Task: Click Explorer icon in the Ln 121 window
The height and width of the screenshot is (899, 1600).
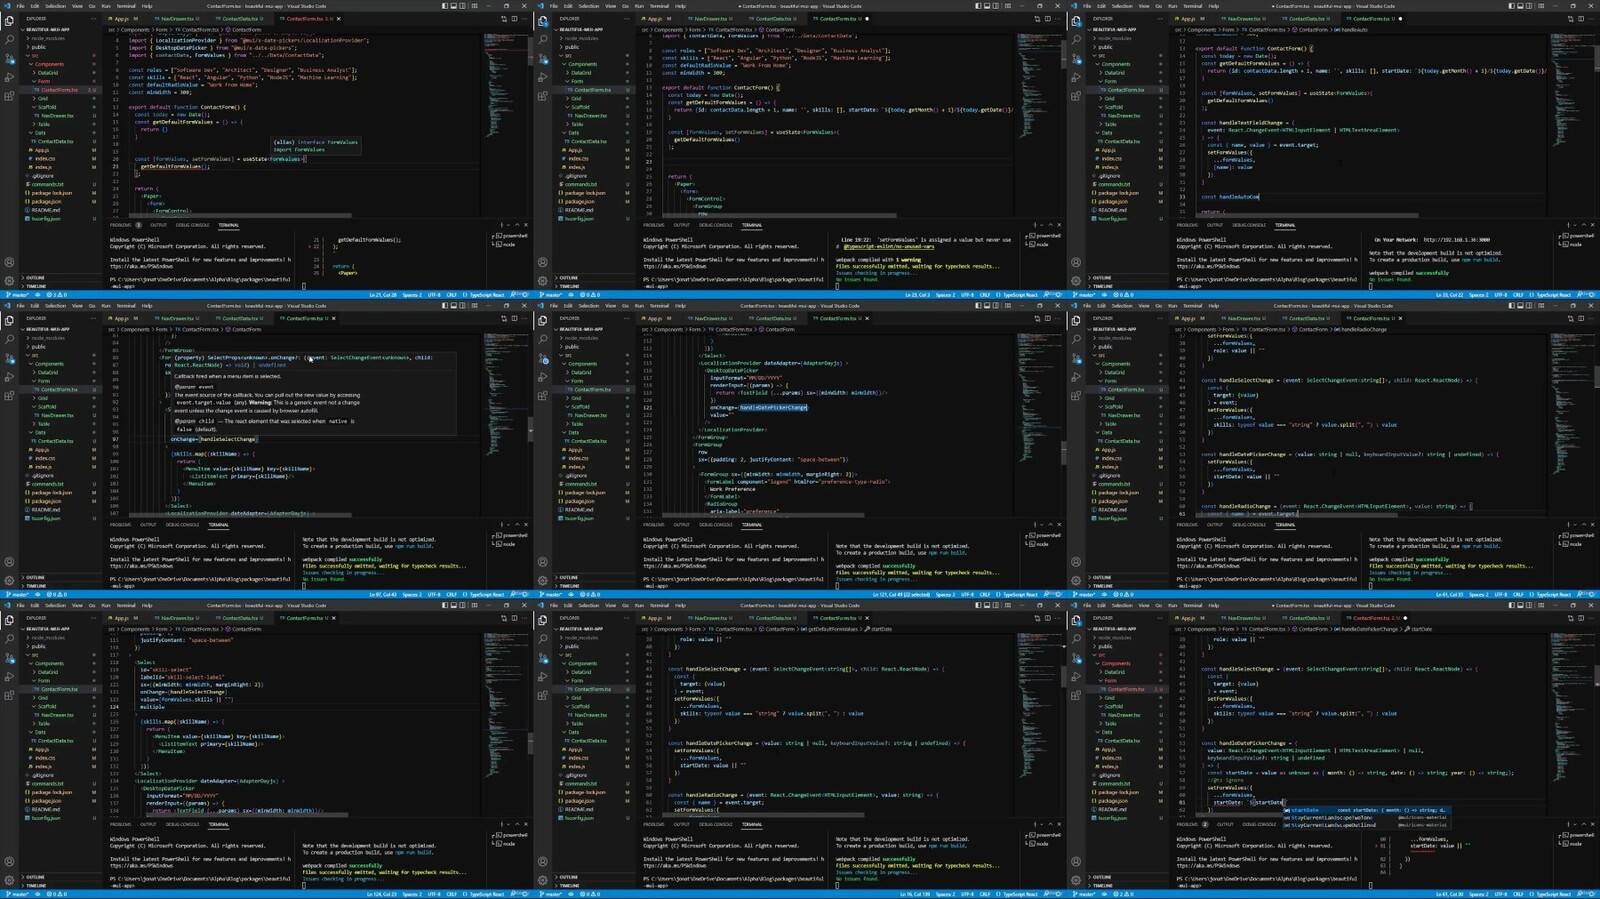Action: coord(543,321)
